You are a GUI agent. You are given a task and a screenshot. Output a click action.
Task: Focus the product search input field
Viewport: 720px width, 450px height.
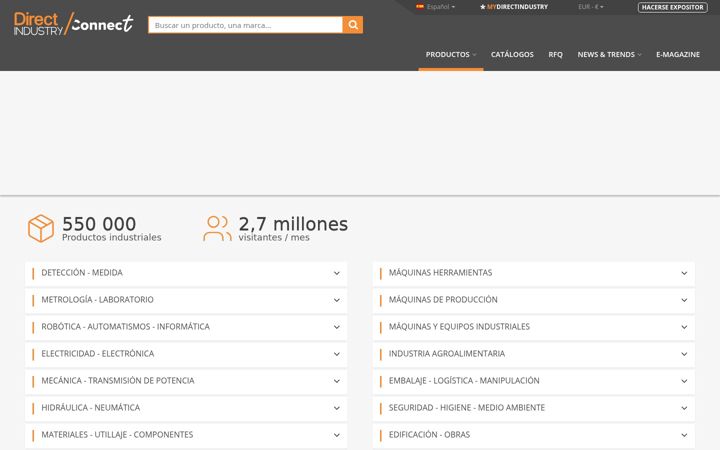tap(245, 25)
